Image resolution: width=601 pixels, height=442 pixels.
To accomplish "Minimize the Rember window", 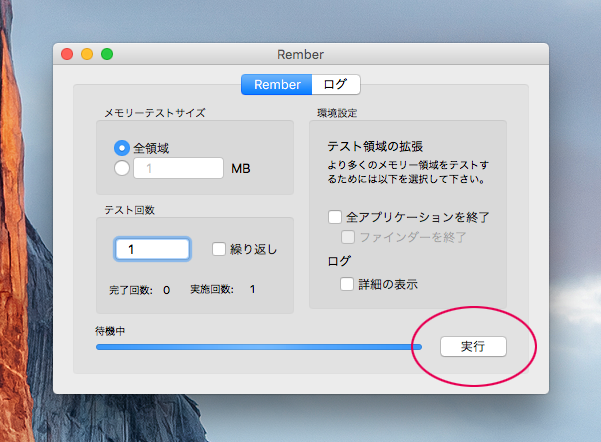I will coord(87,54).
